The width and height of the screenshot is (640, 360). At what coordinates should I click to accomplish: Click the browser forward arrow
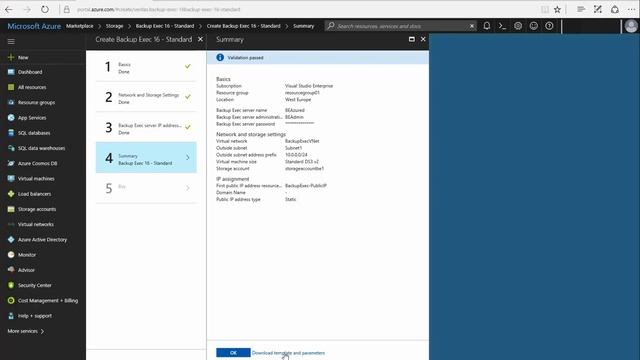point(27,9)
